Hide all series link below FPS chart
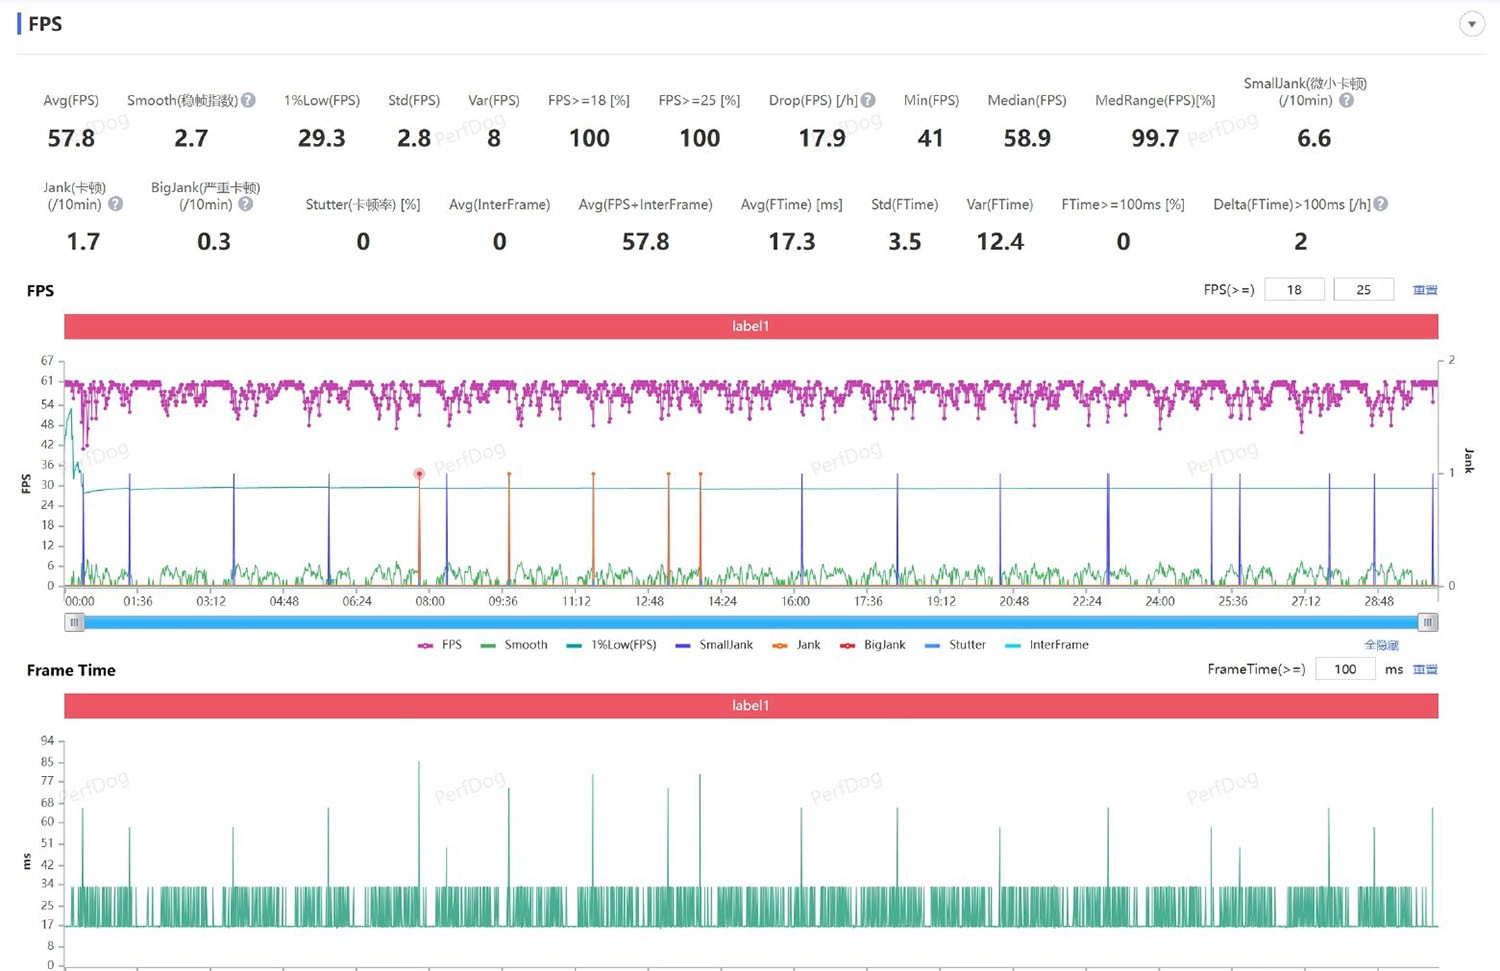 click(x=1382, y=645)
